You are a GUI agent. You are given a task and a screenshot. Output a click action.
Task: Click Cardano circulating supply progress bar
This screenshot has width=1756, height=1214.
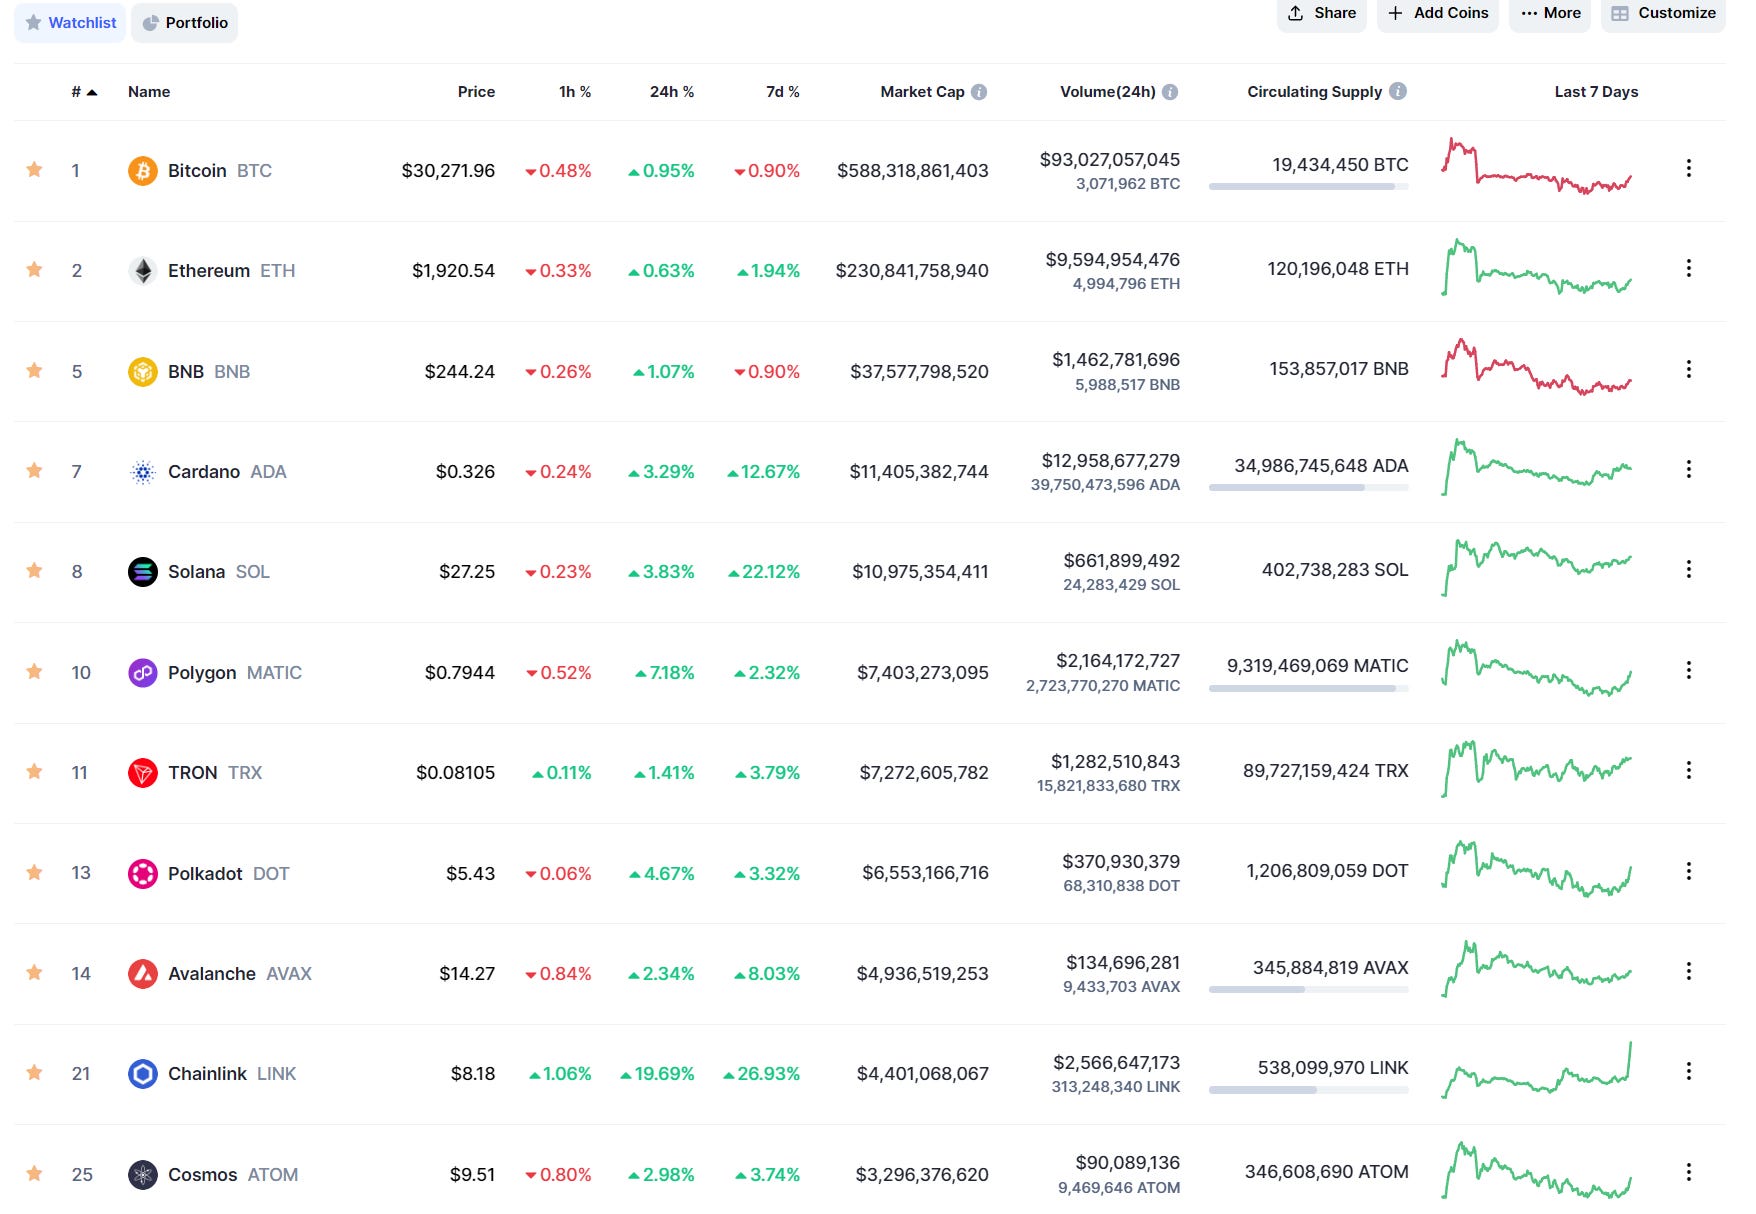tap(1308, 488)
